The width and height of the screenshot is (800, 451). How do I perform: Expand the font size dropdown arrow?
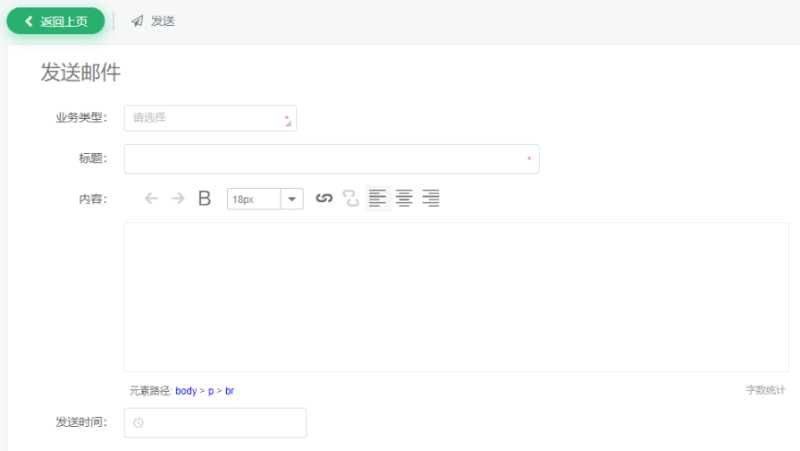pos(292,199)
